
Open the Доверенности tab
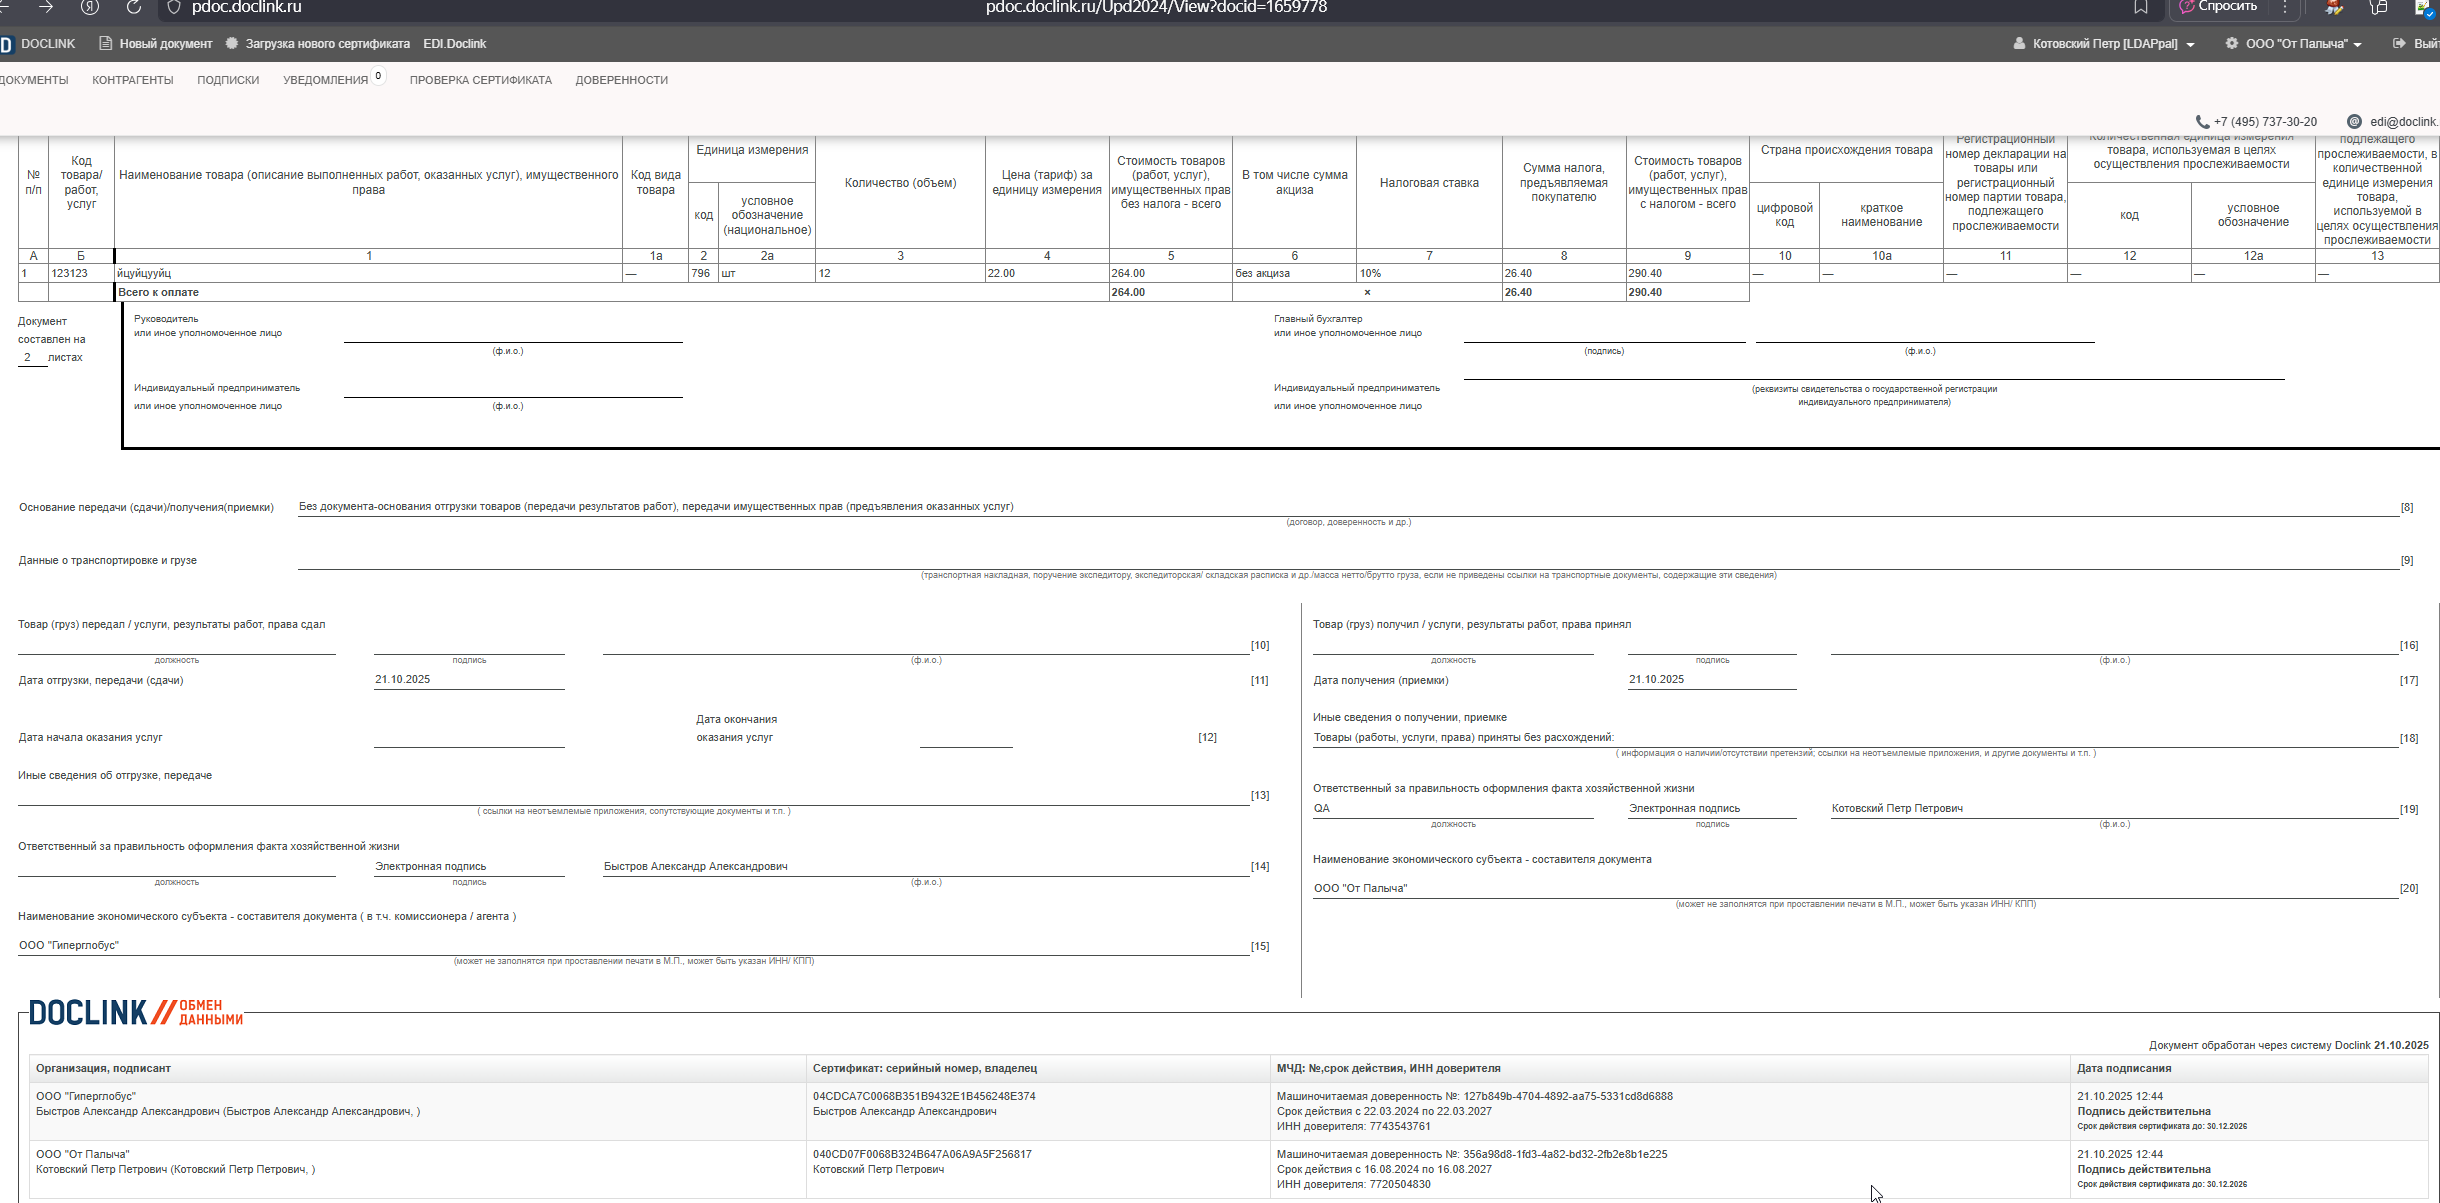point(621,80)
